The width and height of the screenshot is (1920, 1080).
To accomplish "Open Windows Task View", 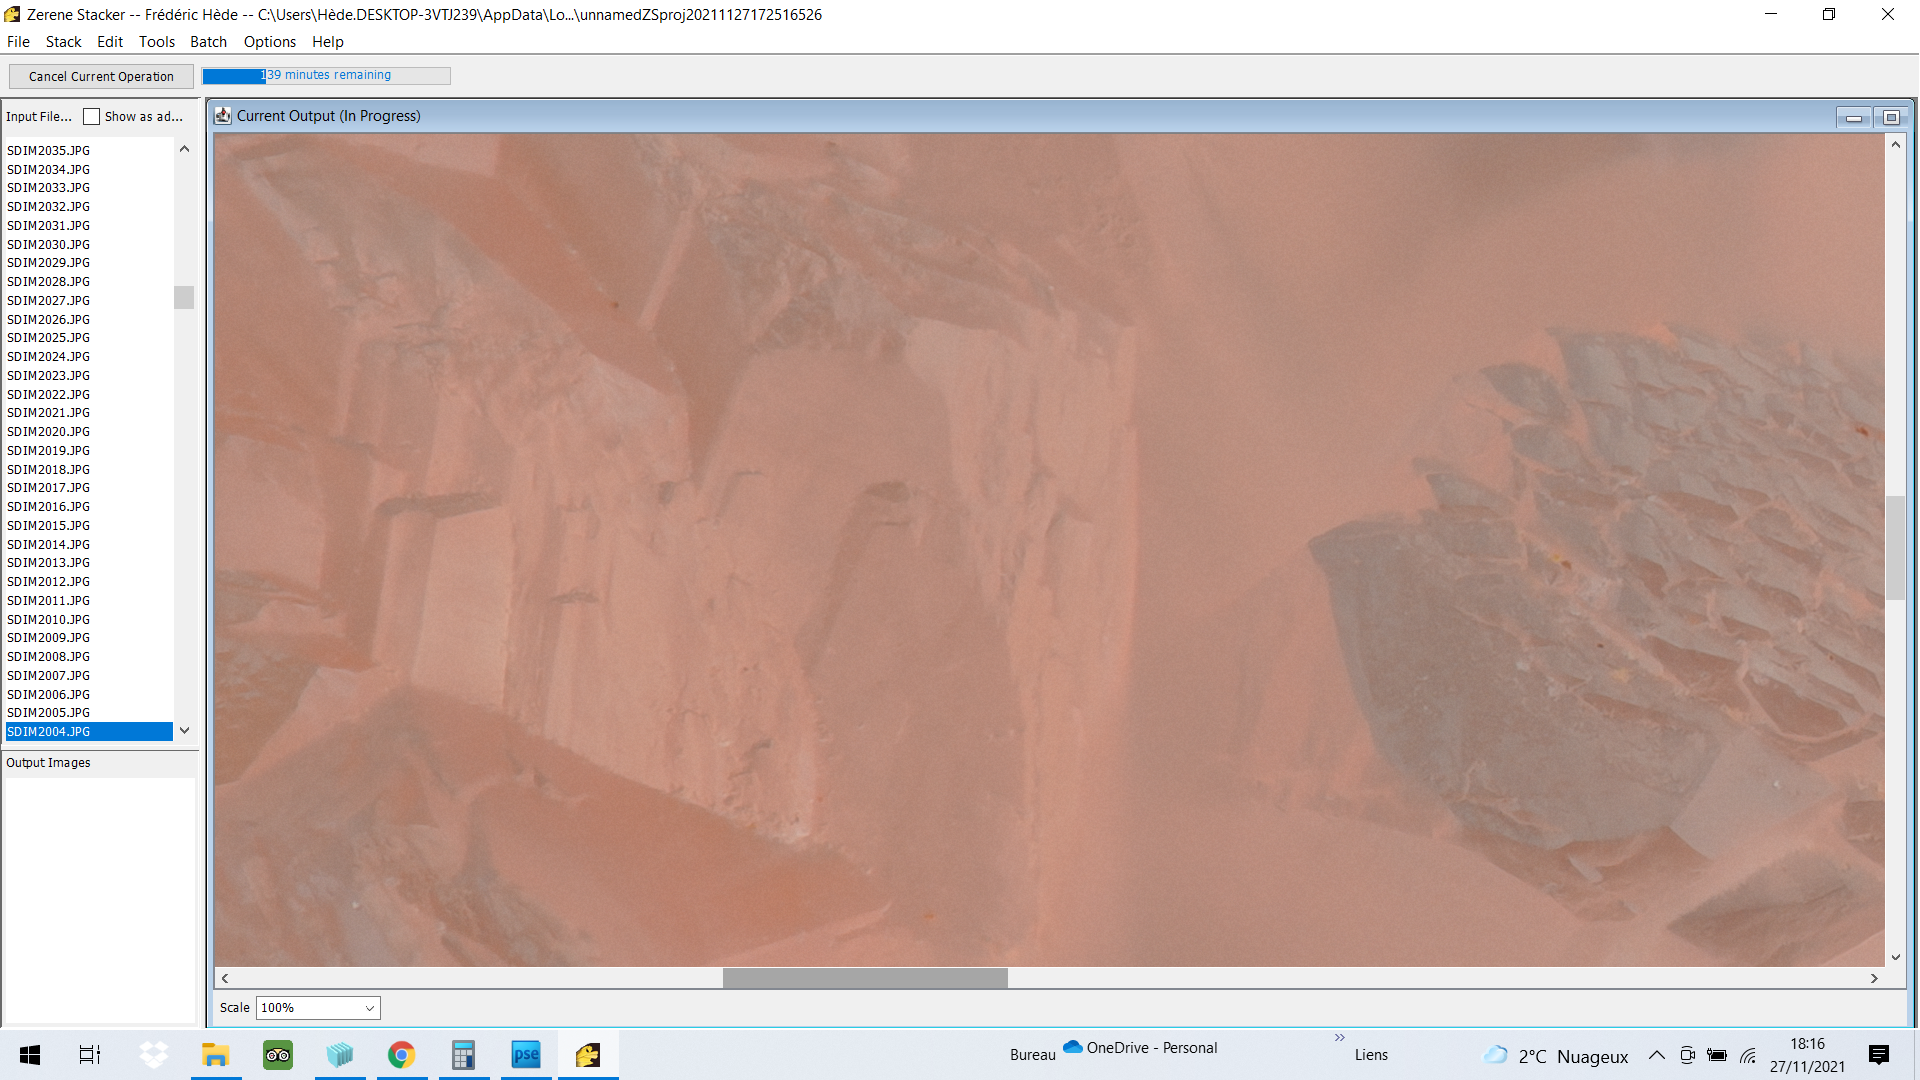I will (x=90, y=1055).
